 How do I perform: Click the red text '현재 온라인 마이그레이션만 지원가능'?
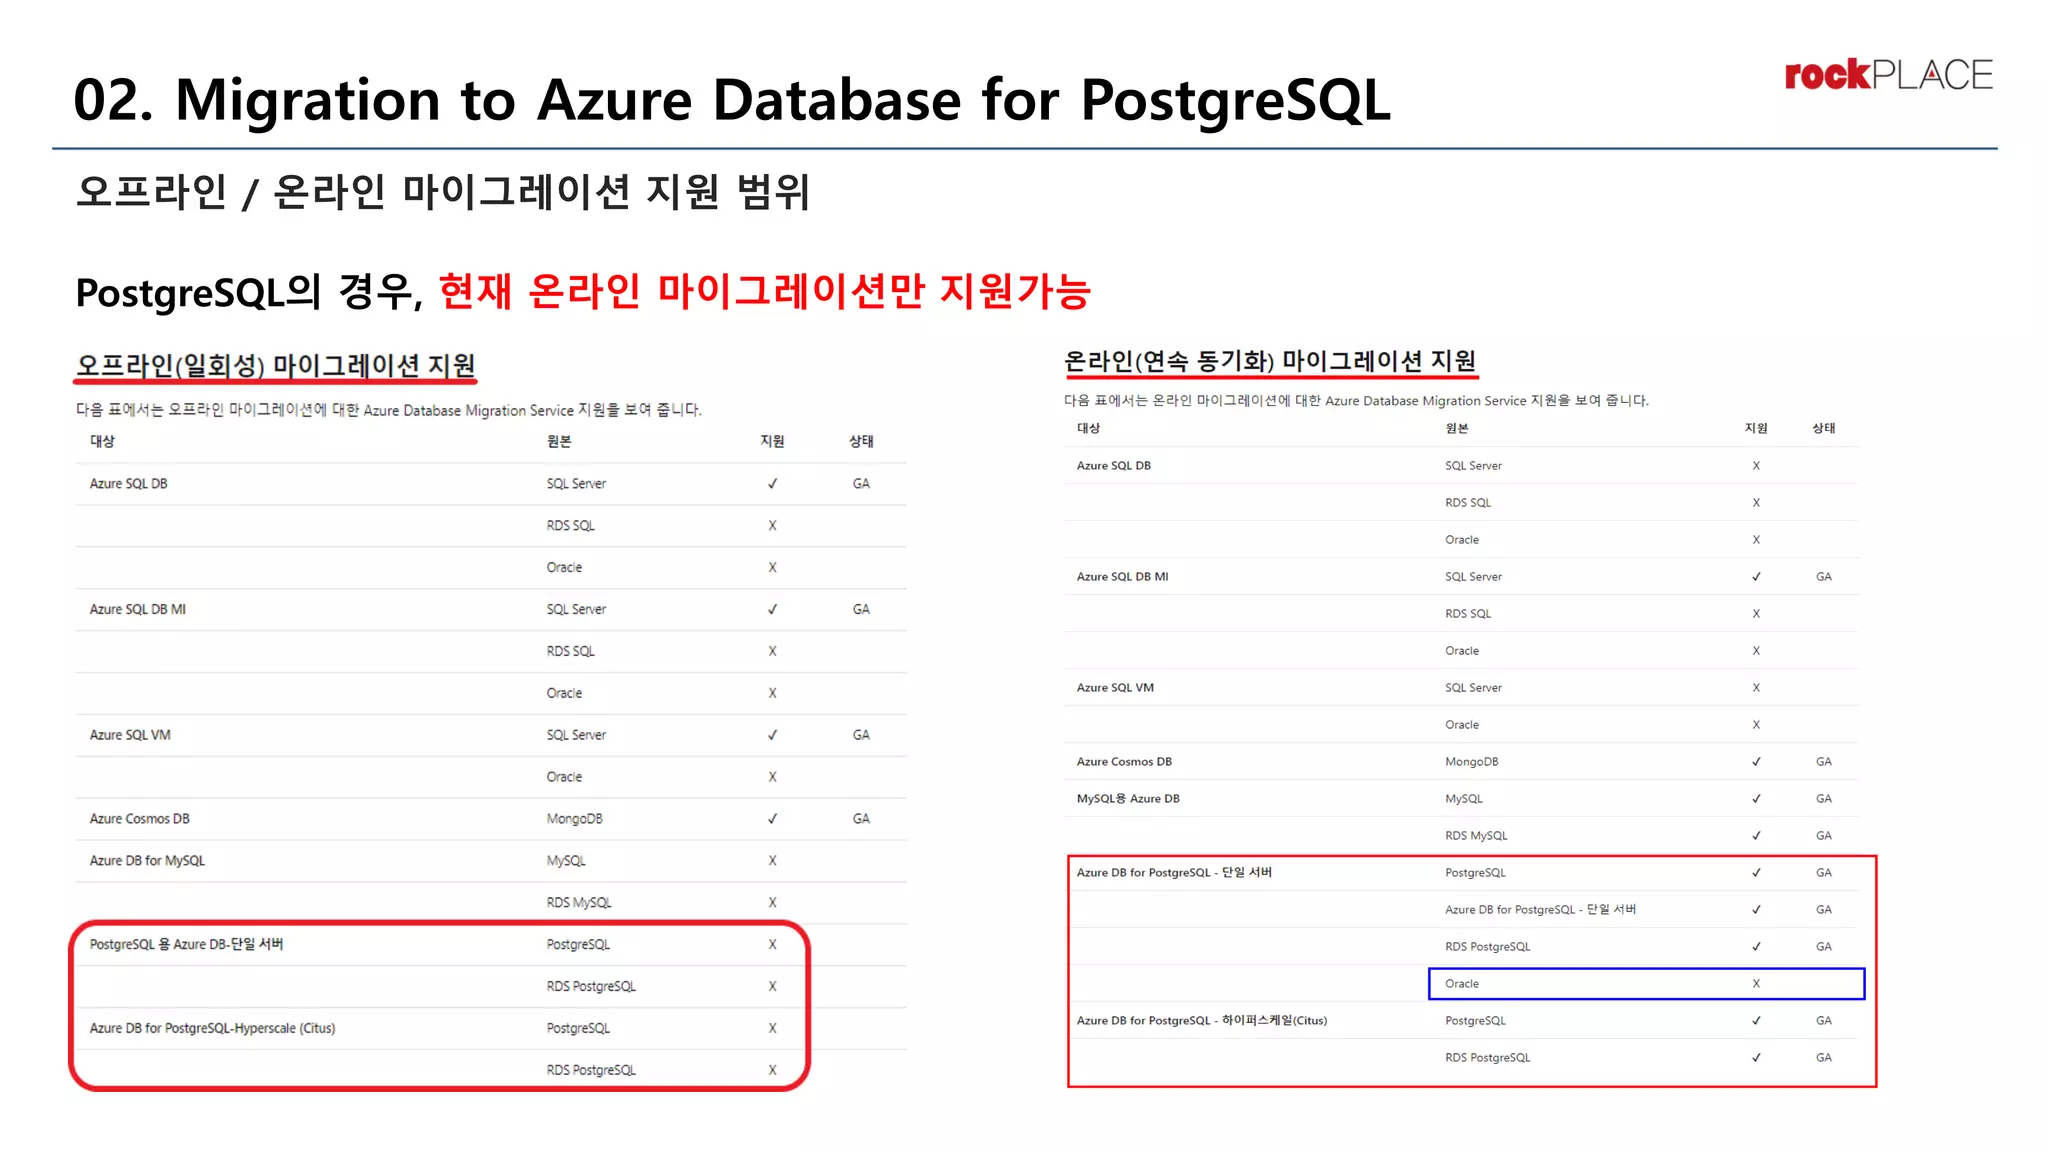(x=764, y=291)
